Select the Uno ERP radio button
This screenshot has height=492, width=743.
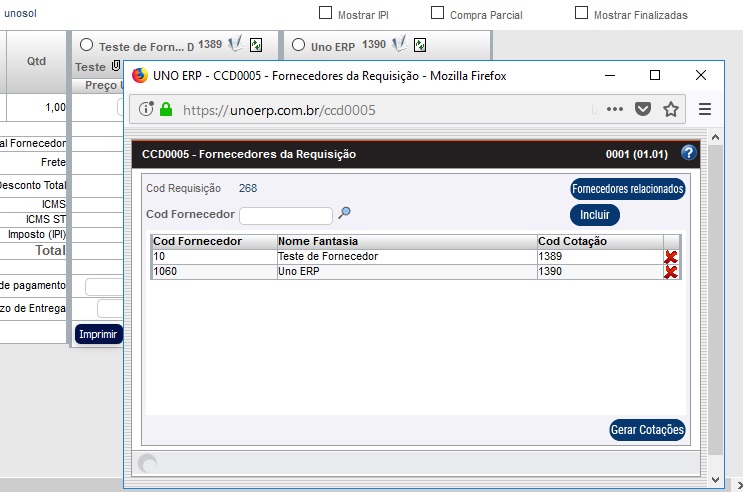(x=298, y=45)
